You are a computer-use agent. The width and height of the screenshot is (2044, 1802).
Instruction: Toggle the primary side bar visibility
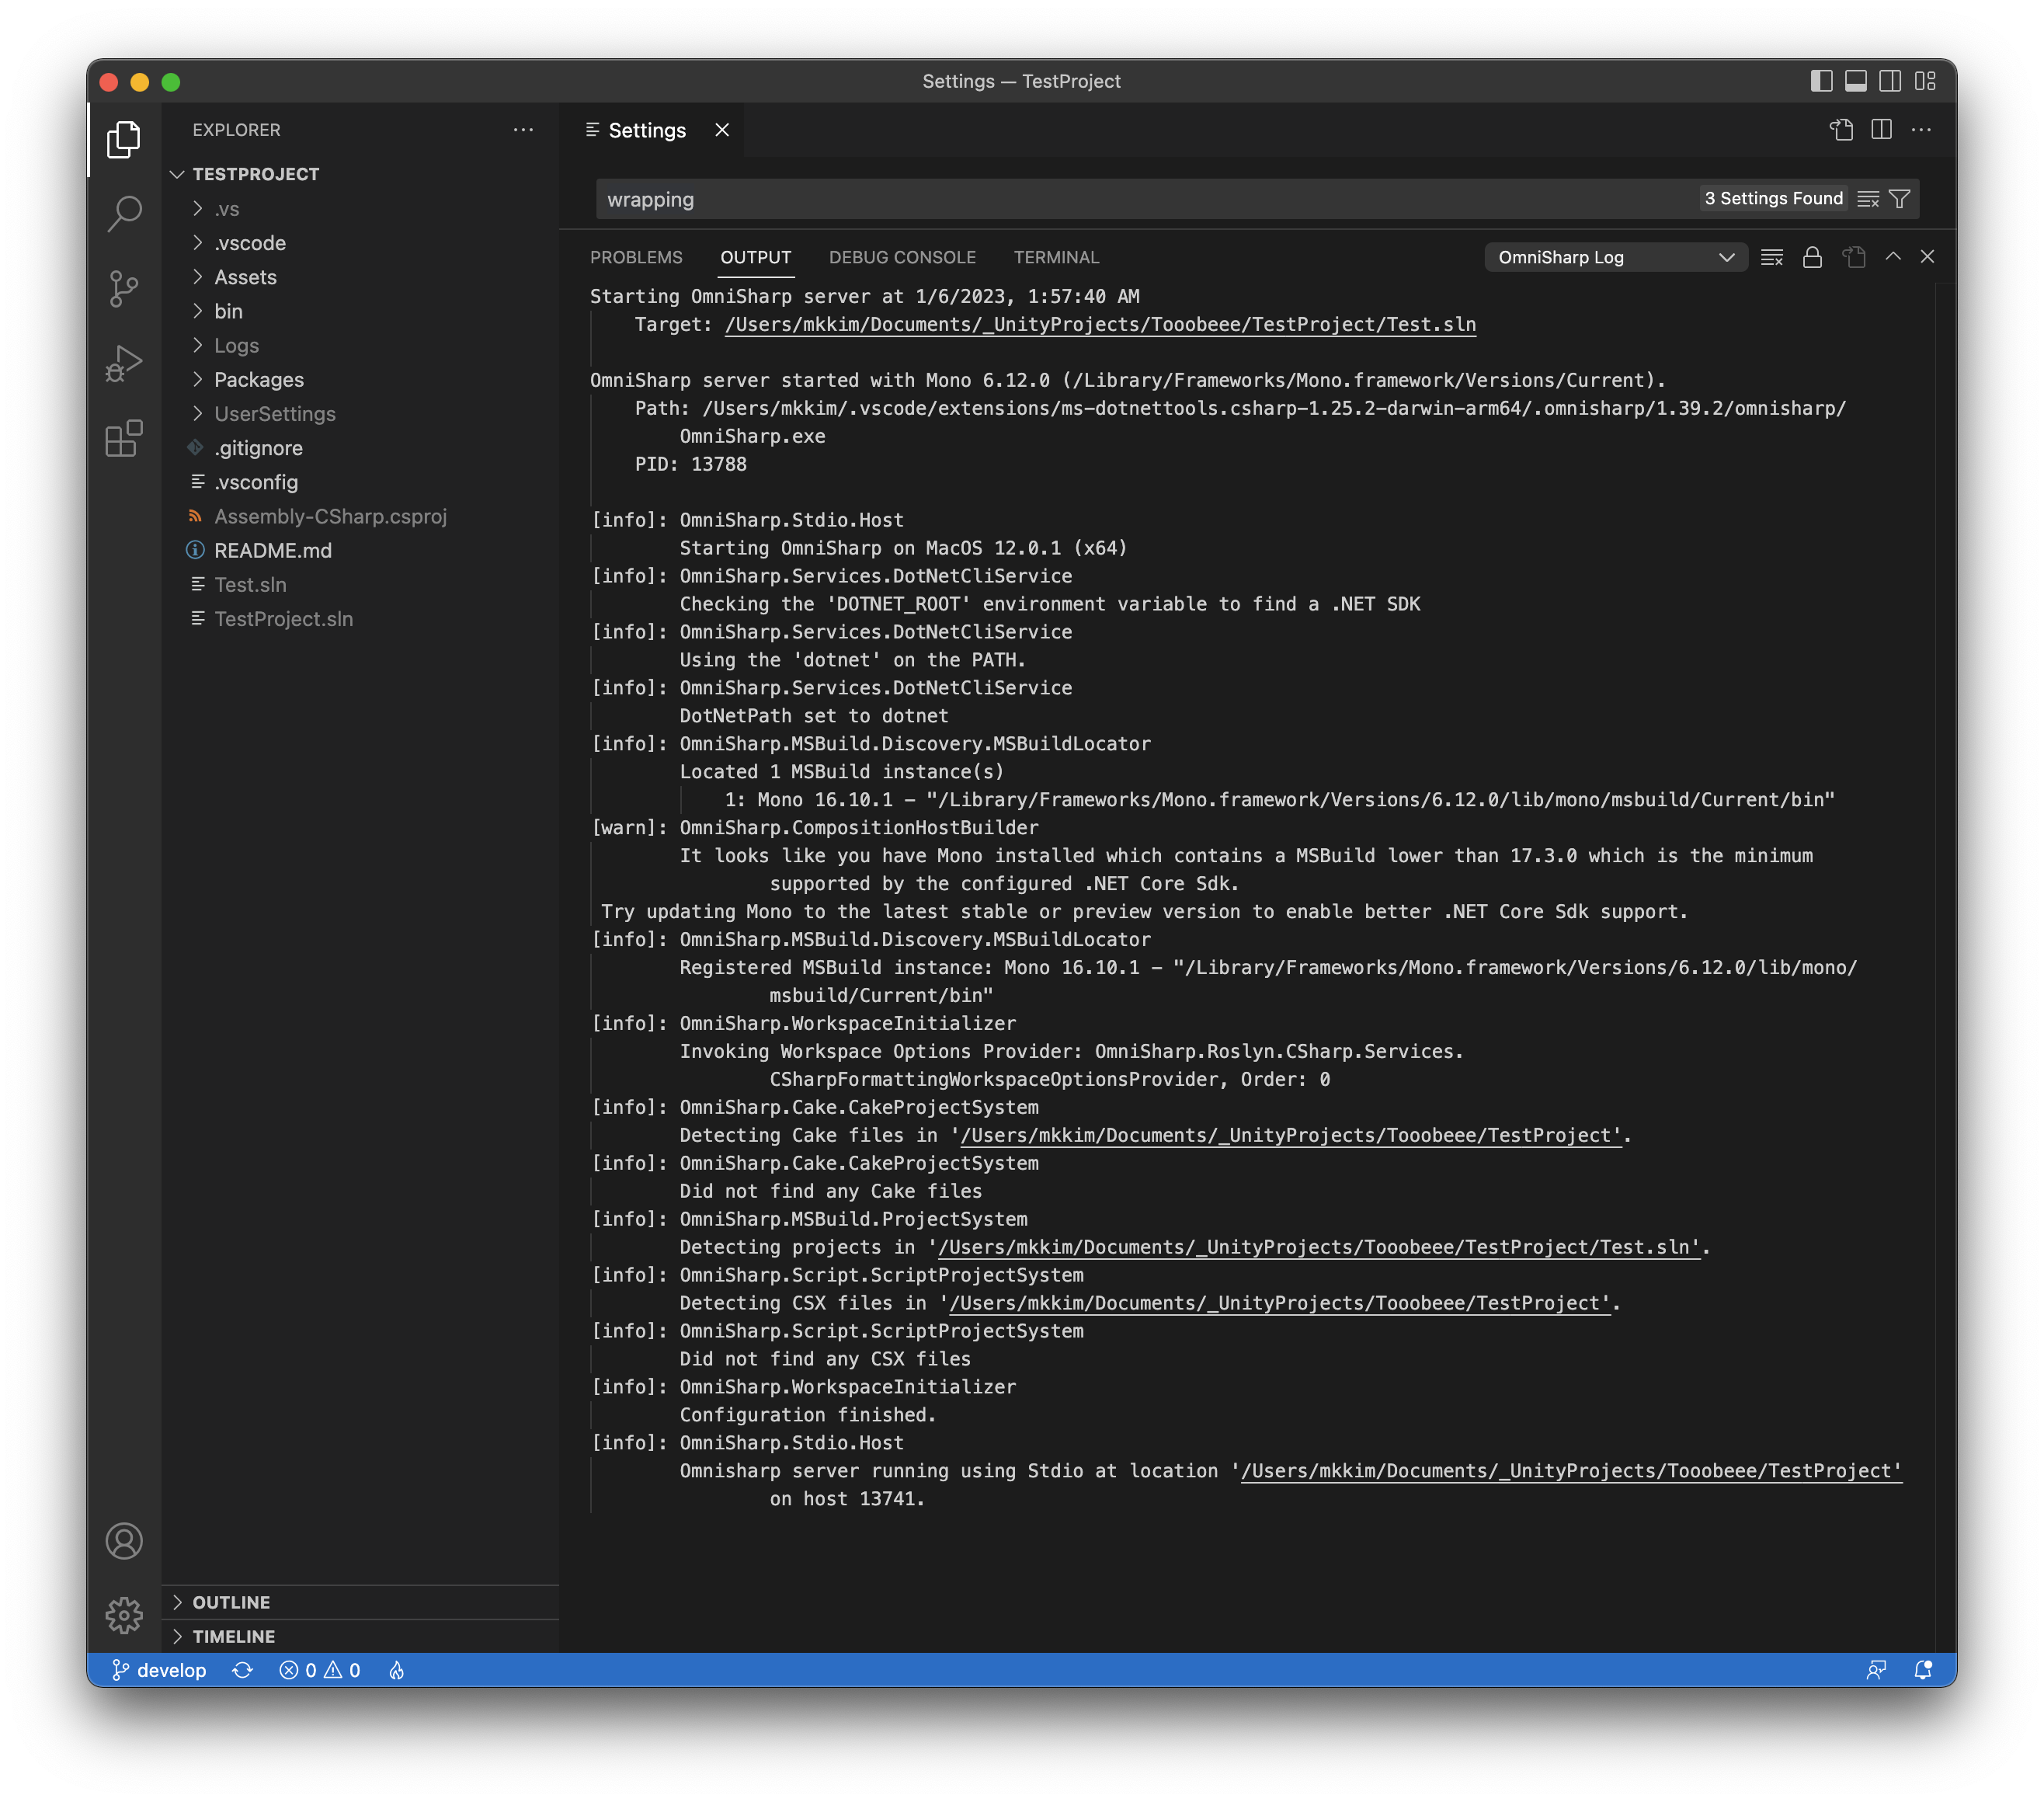click(1821, 81)
